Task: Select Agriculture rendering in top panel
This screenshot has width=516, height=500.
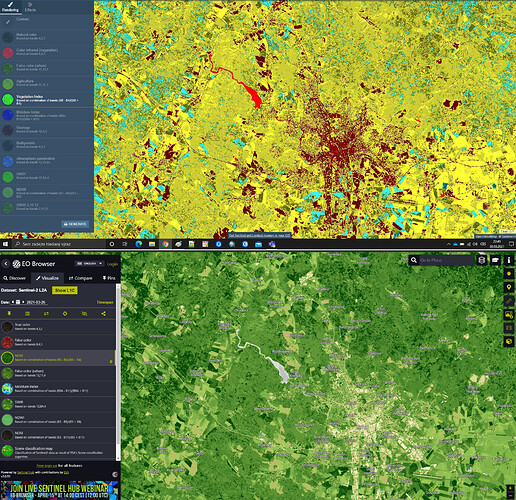Action: coord(47,83)
